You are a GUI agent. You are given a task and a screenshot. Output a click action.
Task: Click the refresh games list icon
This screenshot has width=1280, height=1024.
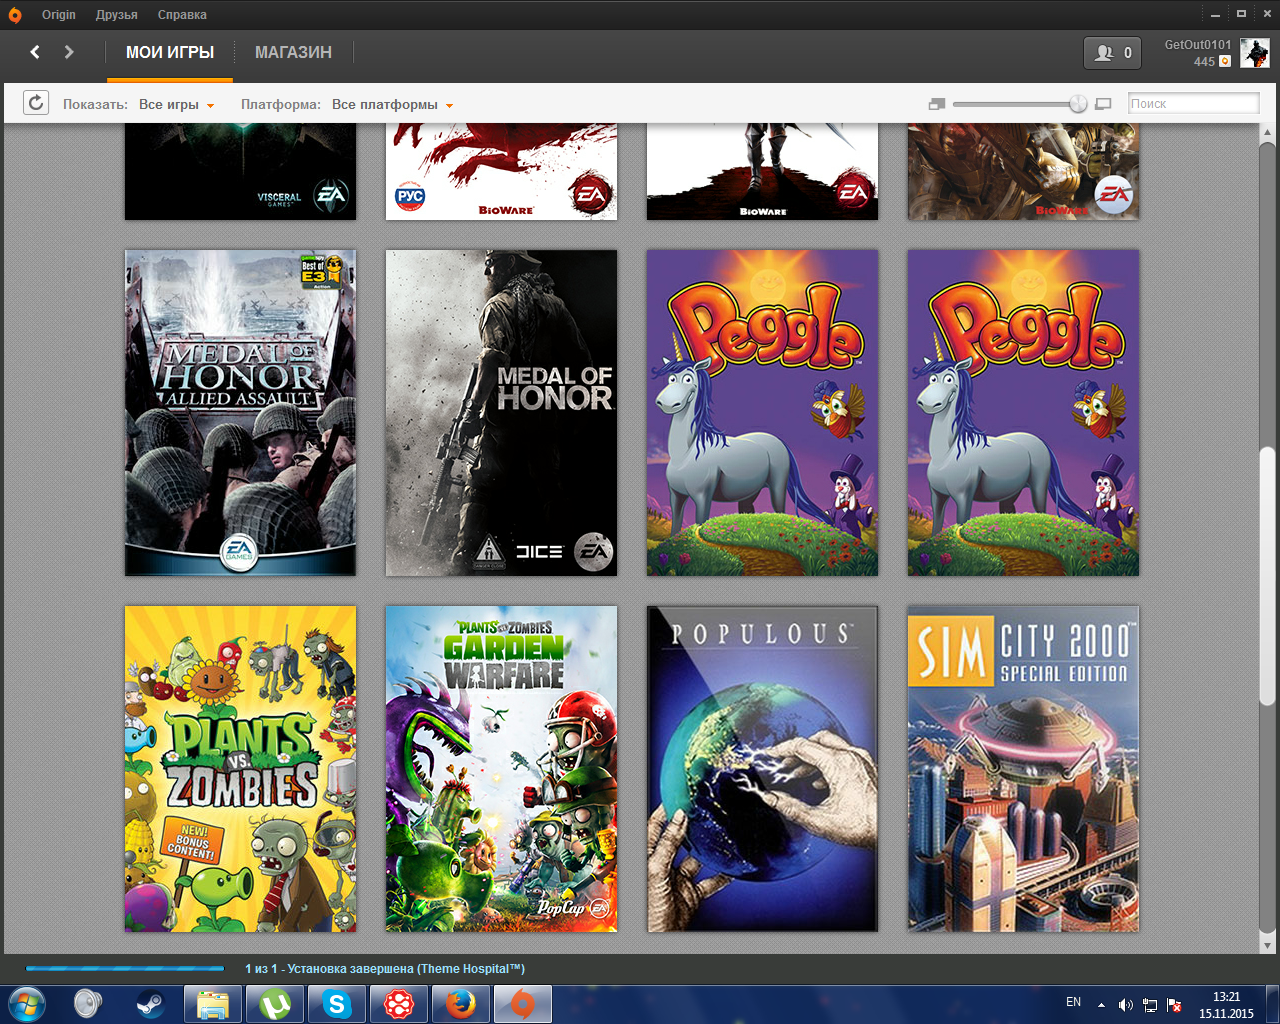36,103
